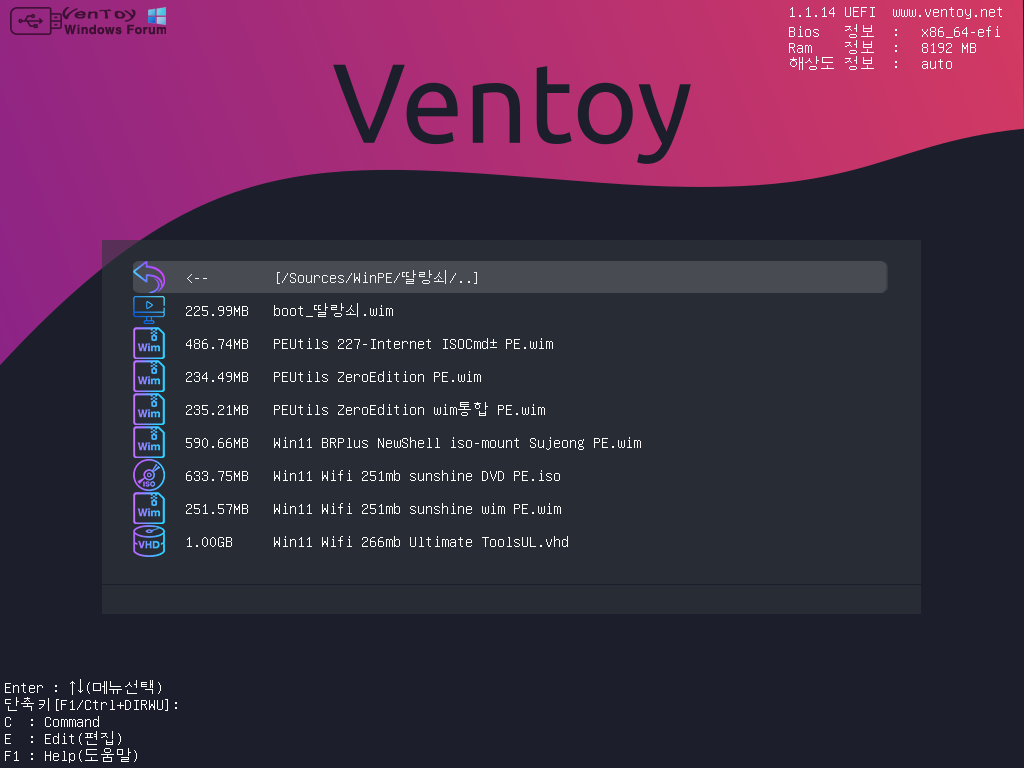
Task: Click the 단축키[F1/Ctrl+DIRWU] shortcut line
Action: (x=91, y=705)
